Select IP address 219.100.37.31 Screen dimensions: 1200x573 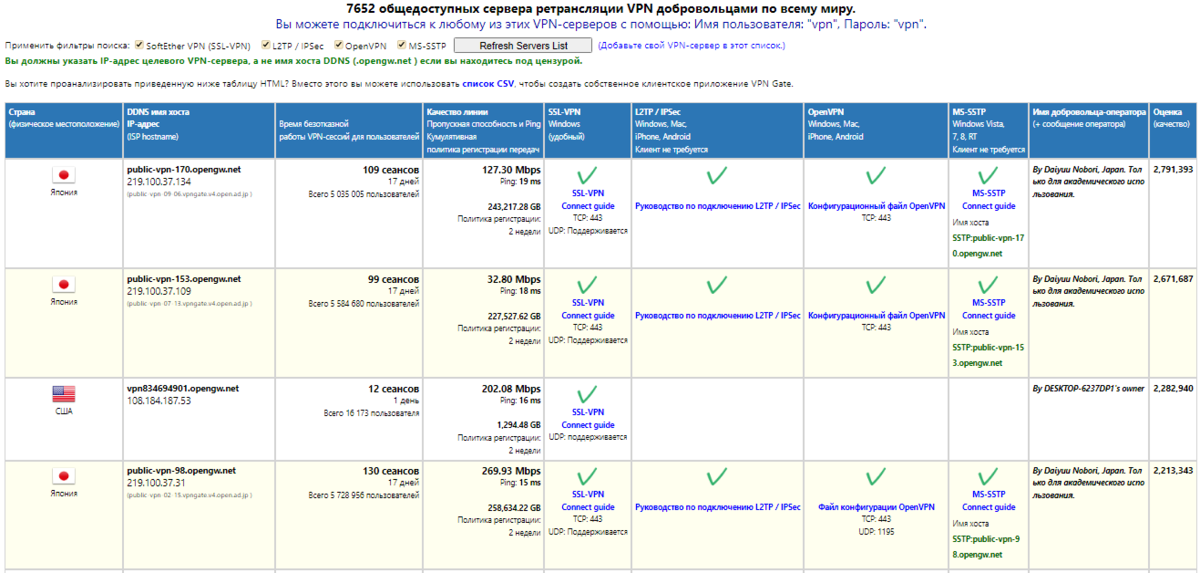[156, 482]
